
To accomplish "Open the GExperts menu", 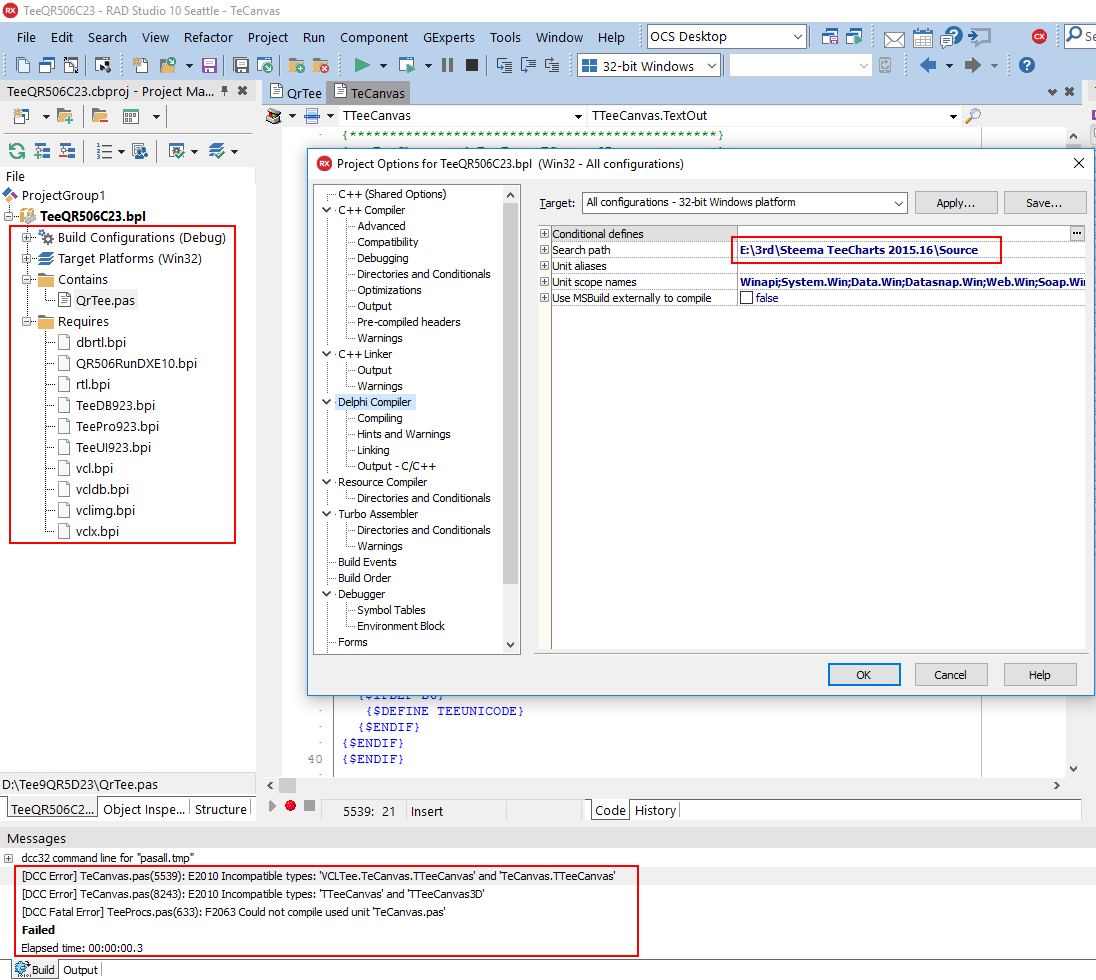I will 449,38.
